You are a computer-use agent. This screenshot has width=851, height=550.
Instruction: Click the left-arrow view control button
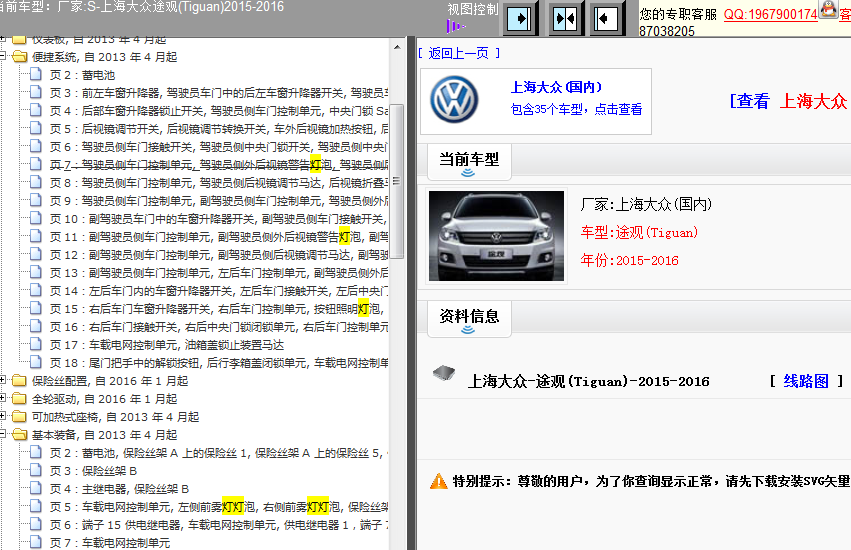(606, 19)
